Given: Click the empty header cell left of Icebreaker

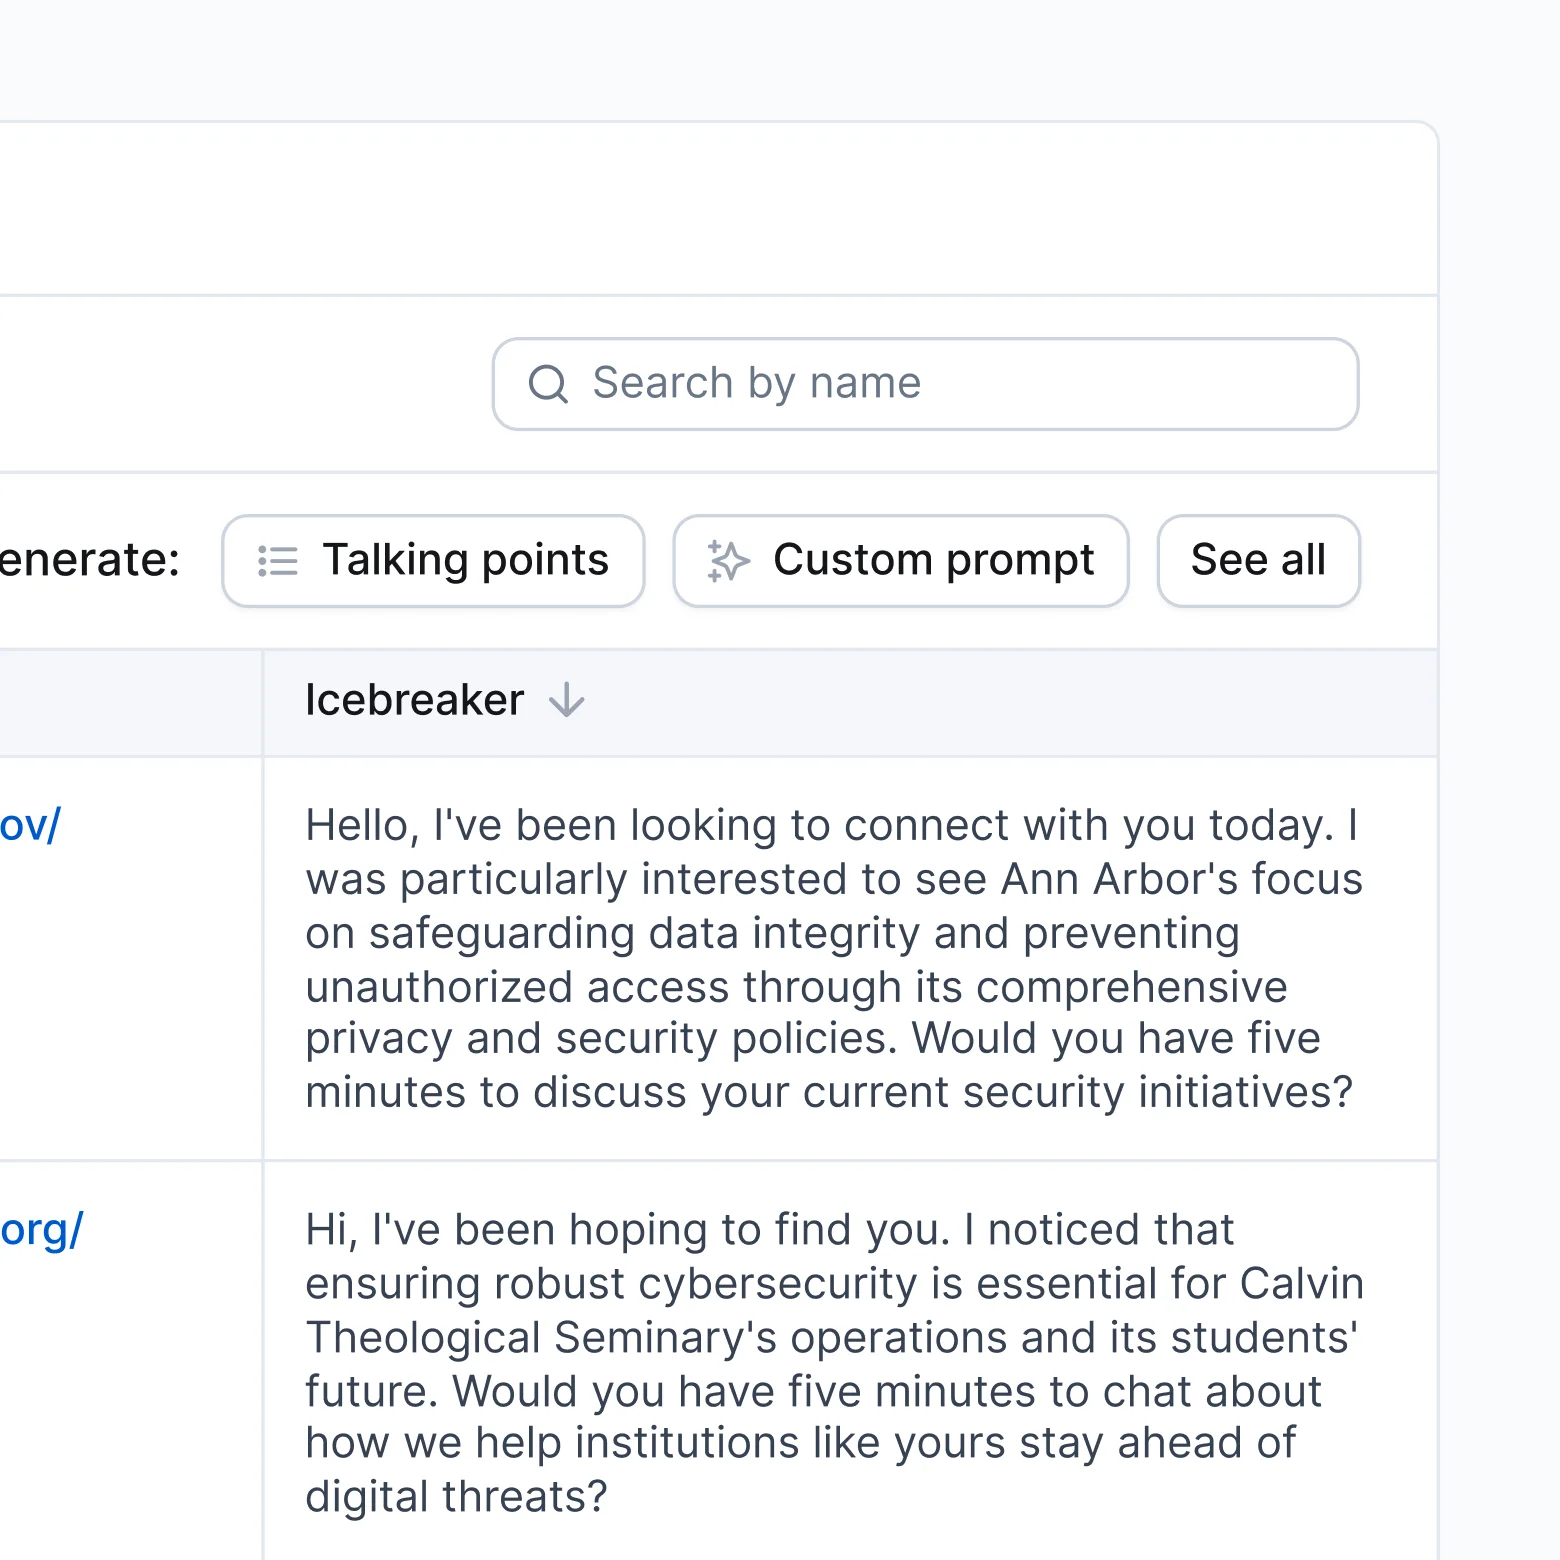Looking at the screenshot, I should pos(130,702).
